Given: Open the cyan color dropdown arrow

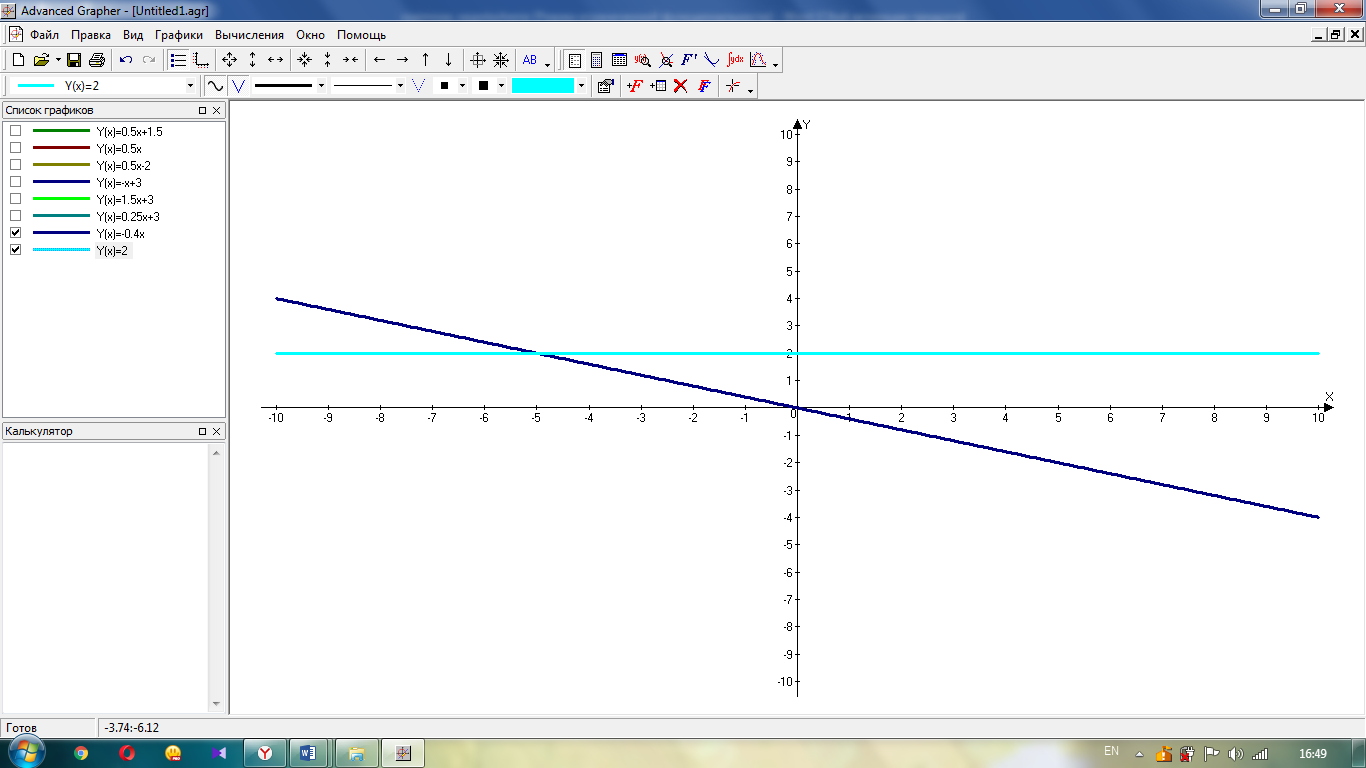Looking at the screenshot, I should point(581,86).
